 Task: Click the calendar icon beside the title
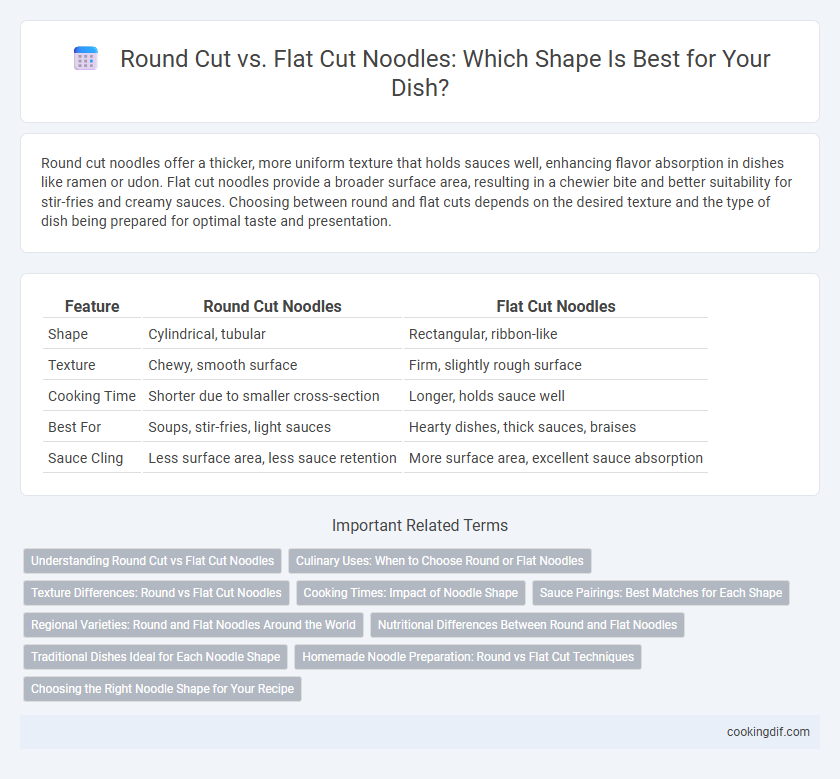click(85, 58)
